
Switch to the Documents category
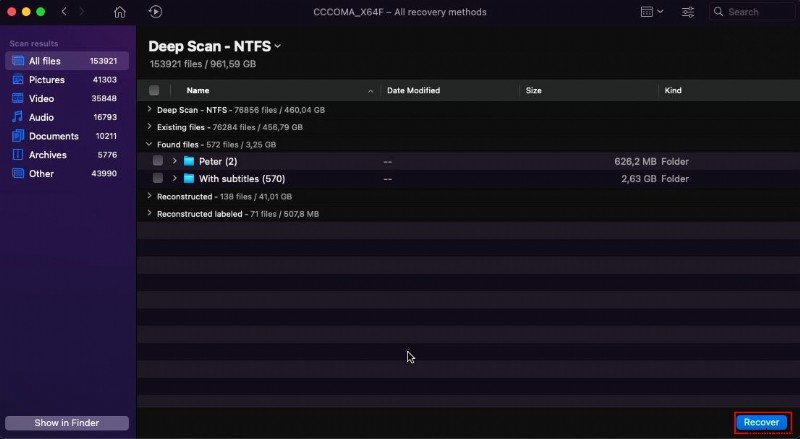pos(53,136)
